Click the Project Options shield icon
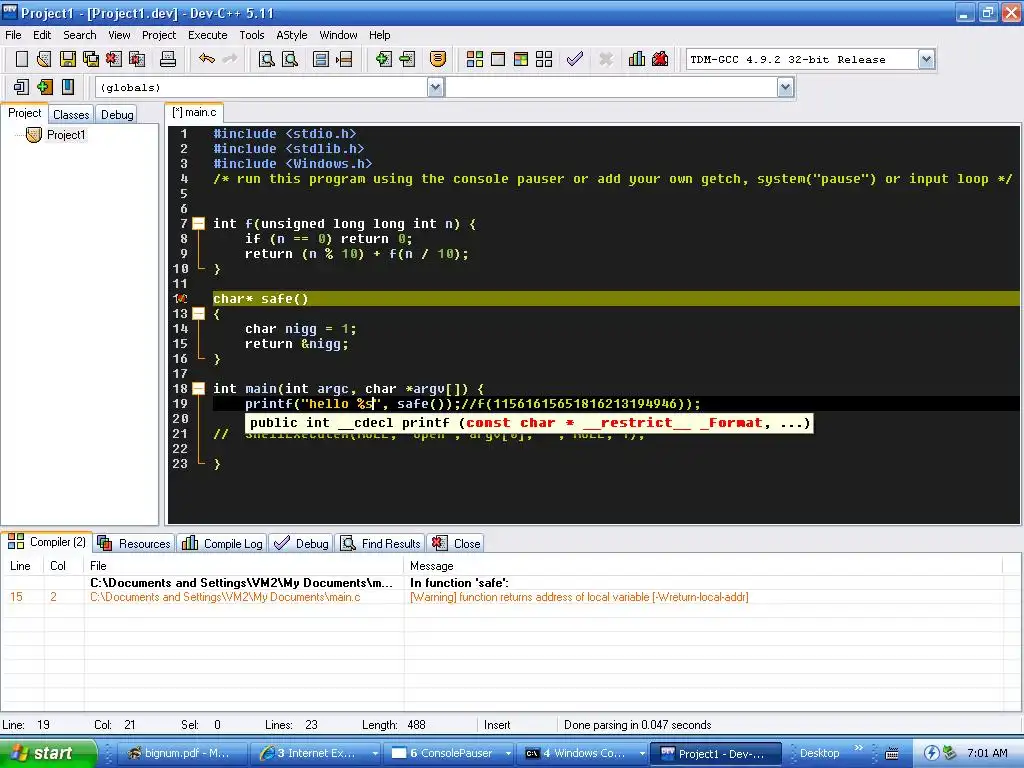This screenshot has width=1024, height=768. tap(438, 59)
